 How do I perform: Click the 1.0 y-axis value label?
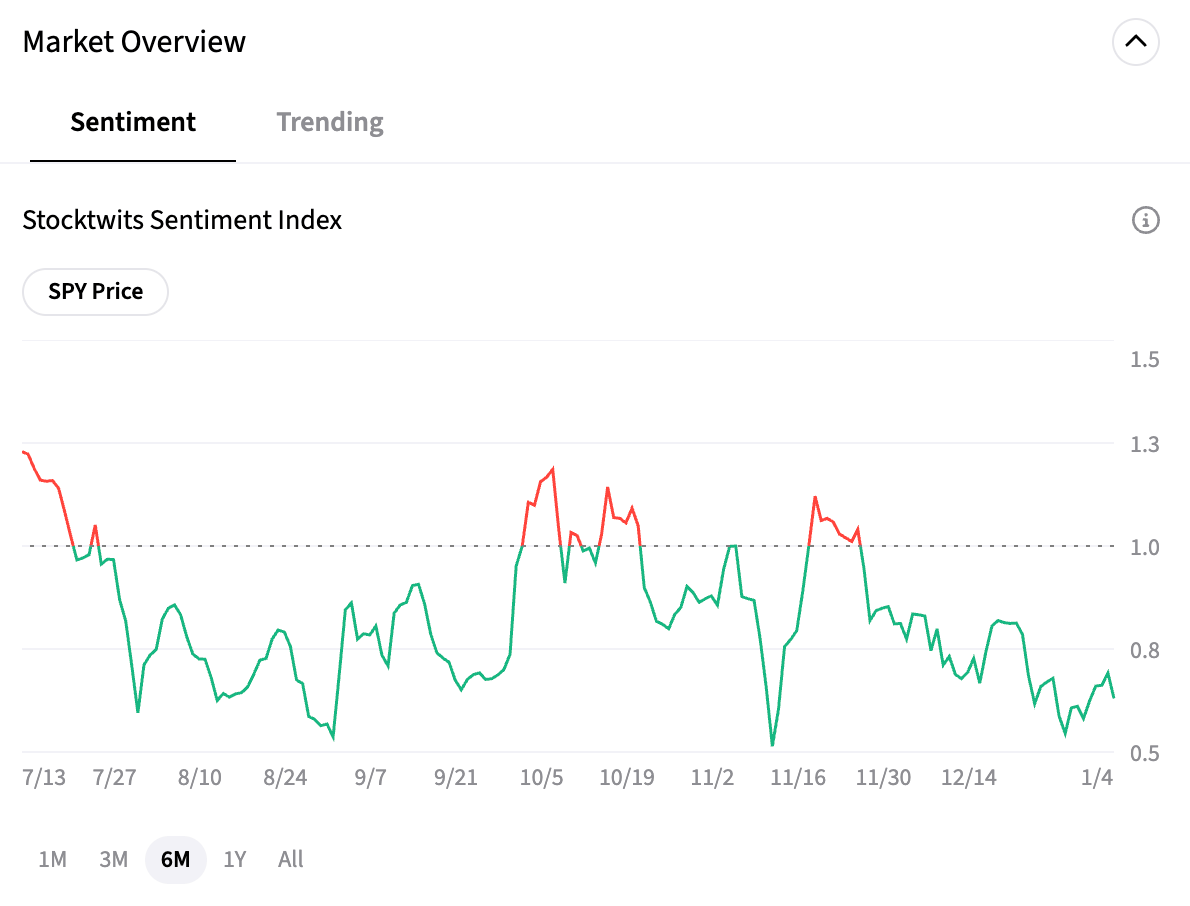click(1145, 547)
